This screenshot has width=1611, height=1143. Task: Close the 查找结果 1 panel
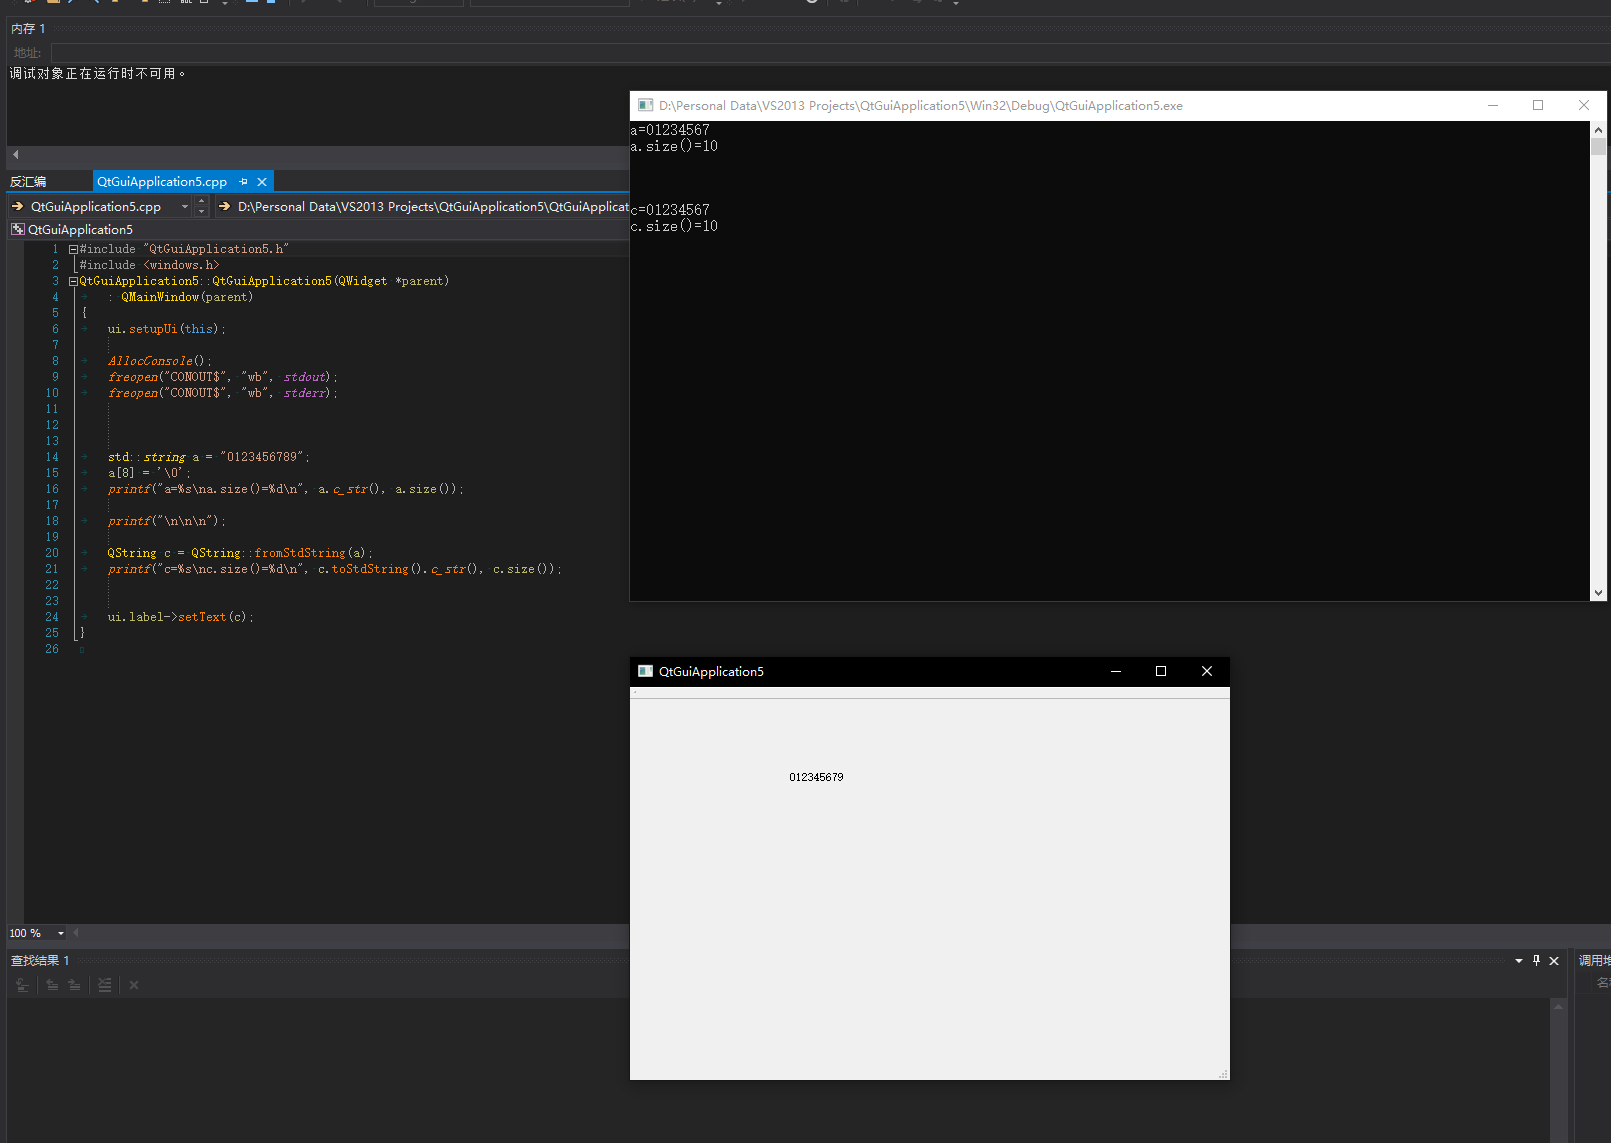1554,961
